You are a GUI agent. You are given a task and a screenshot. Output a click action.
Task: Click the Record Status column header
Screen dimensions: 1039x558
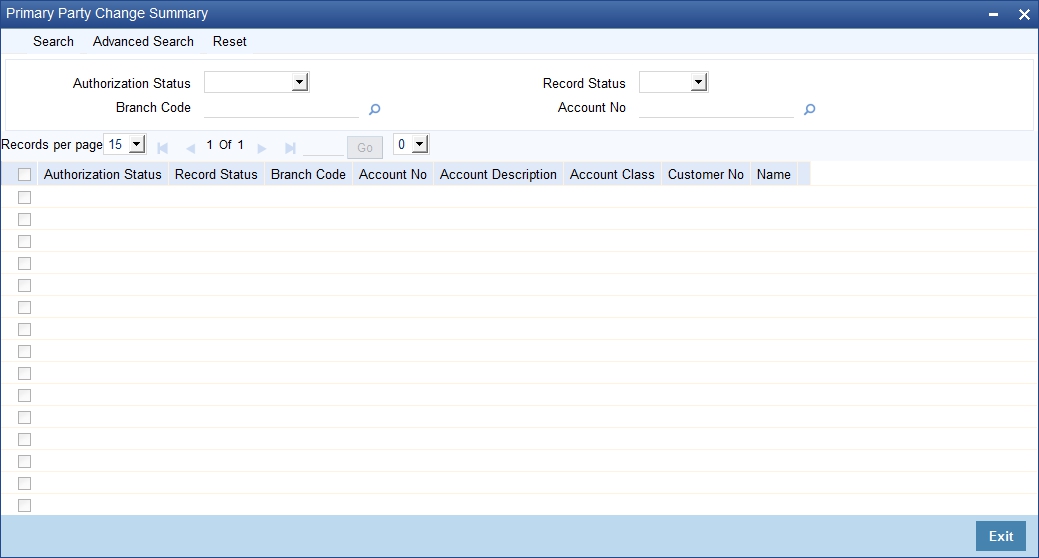tap(216, 174)
